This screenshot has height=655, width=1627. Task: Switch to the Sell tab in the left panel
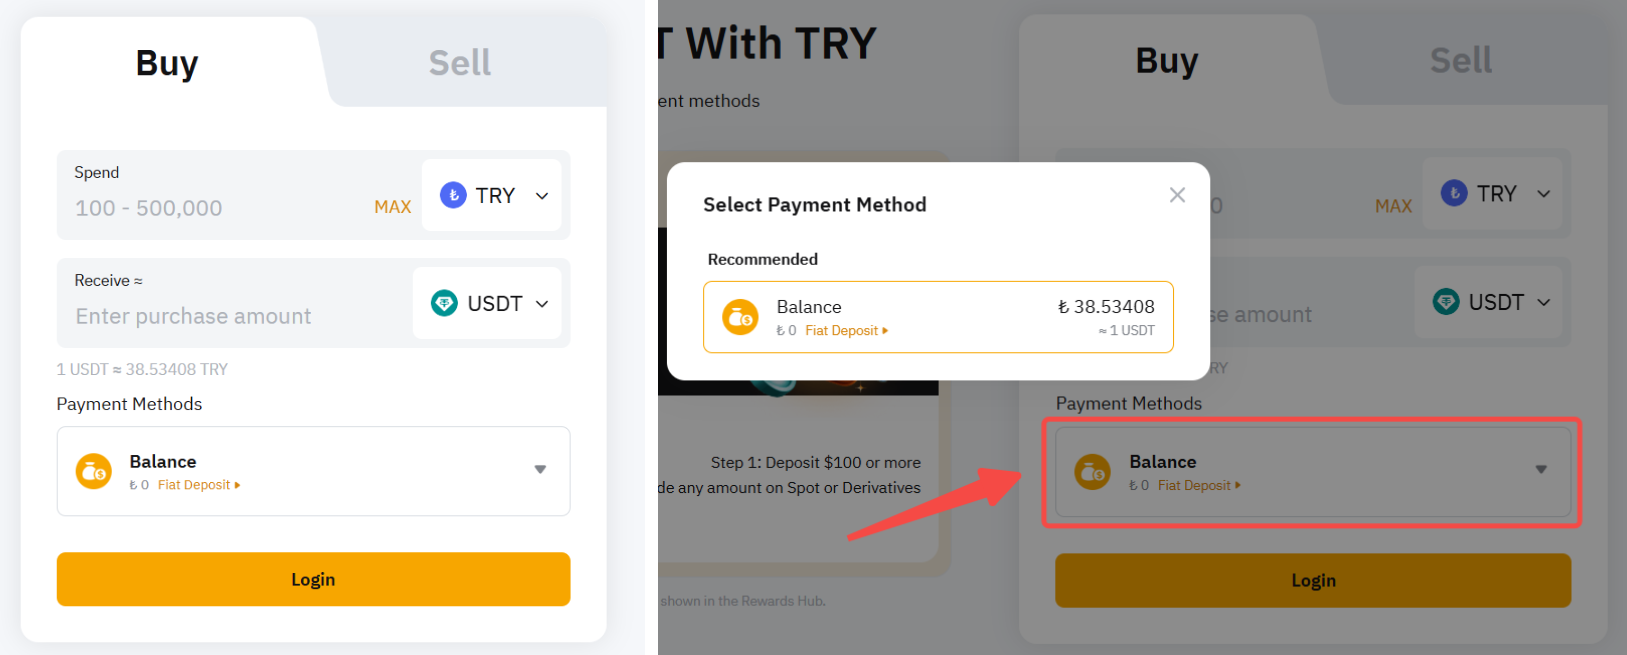tap(460, 63)
